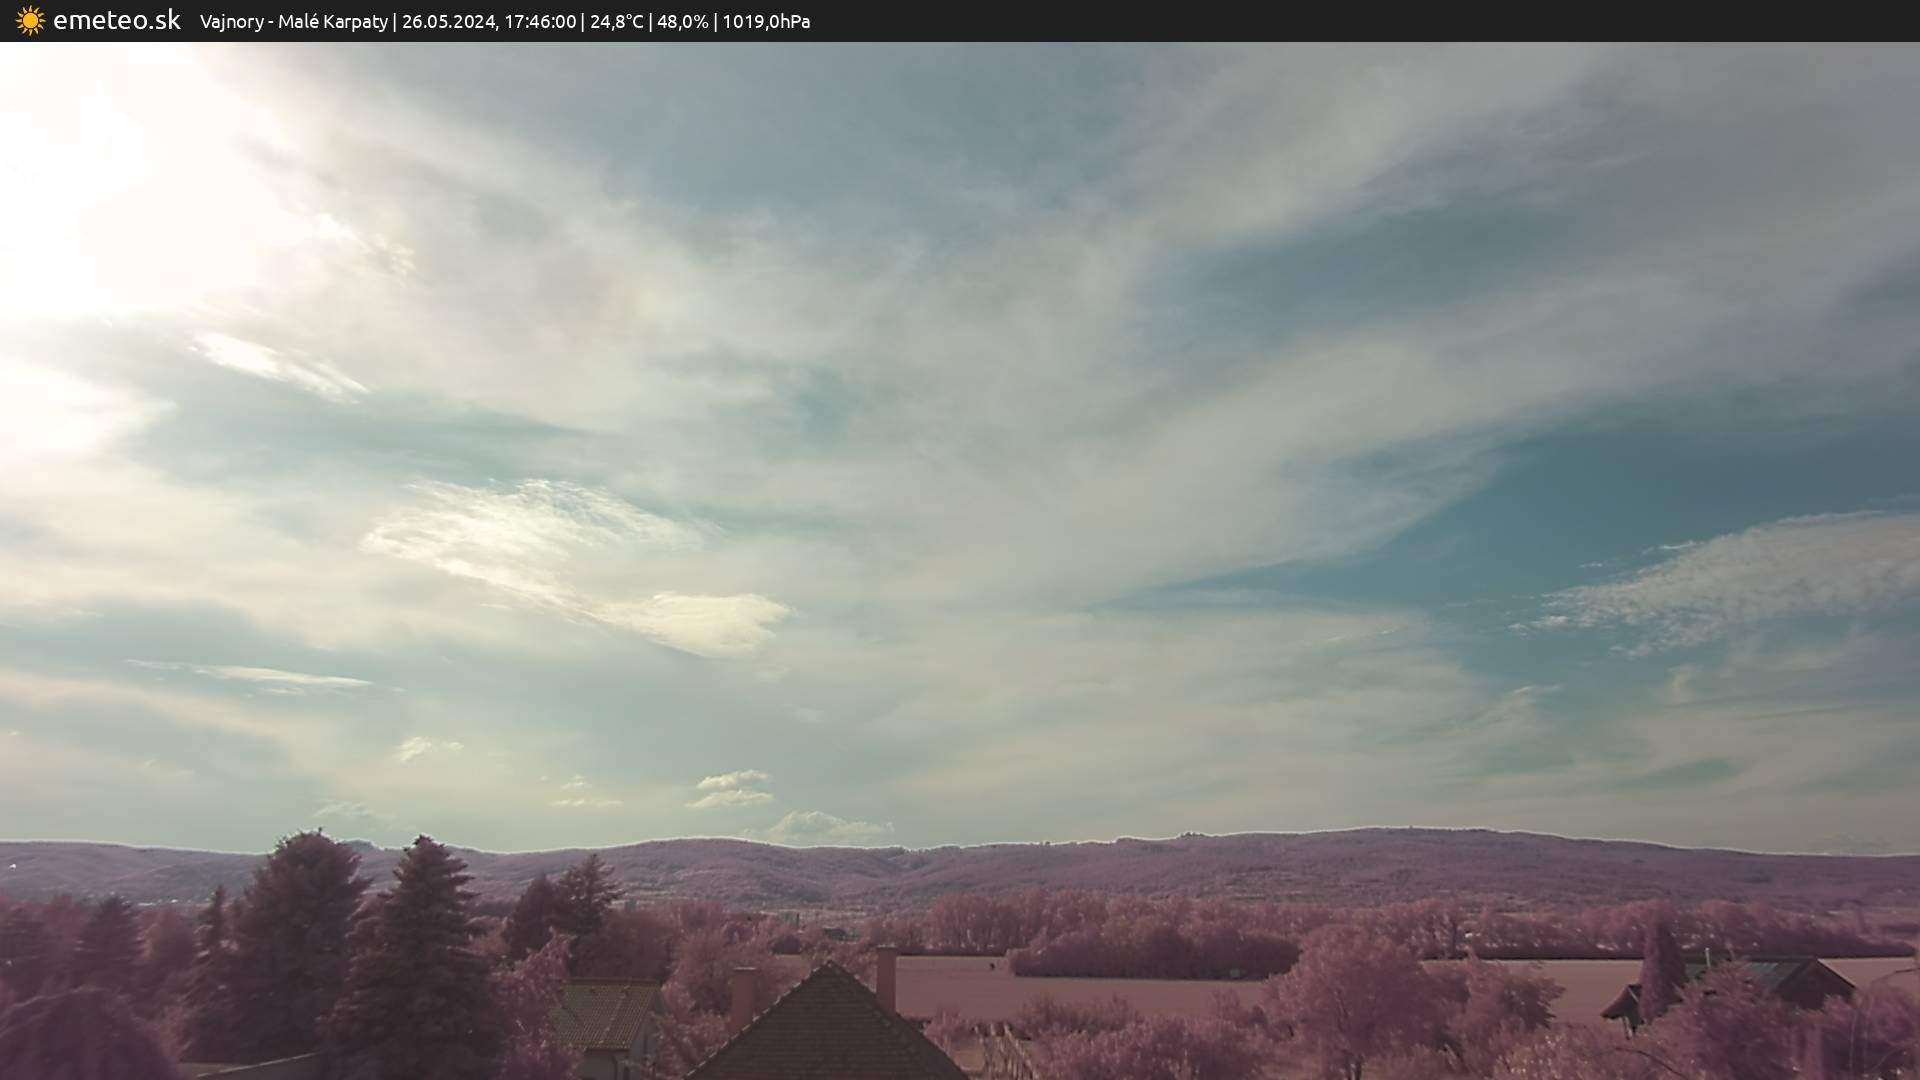1920x1080 pixels.
Task: Click the left brick chimney
Action: click(x=743, y=995)
